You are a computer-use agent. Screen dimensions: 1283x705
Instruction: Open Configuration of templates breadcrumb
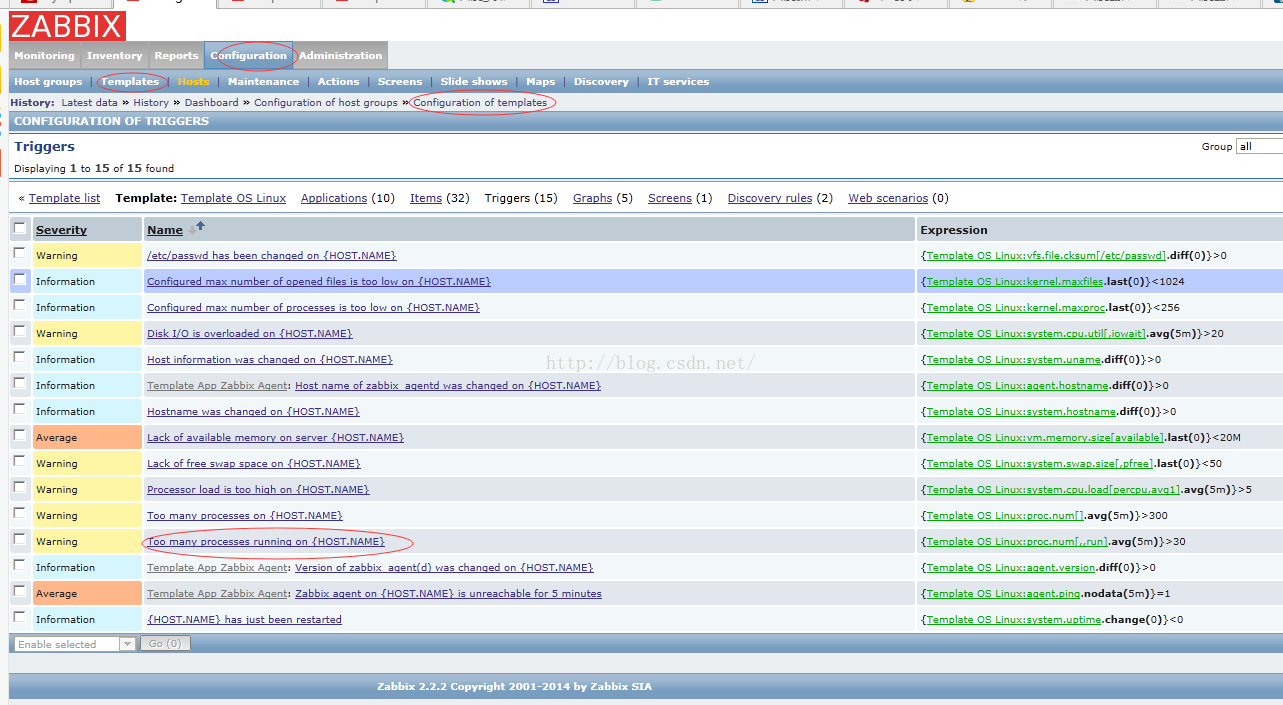coord(480,103)
